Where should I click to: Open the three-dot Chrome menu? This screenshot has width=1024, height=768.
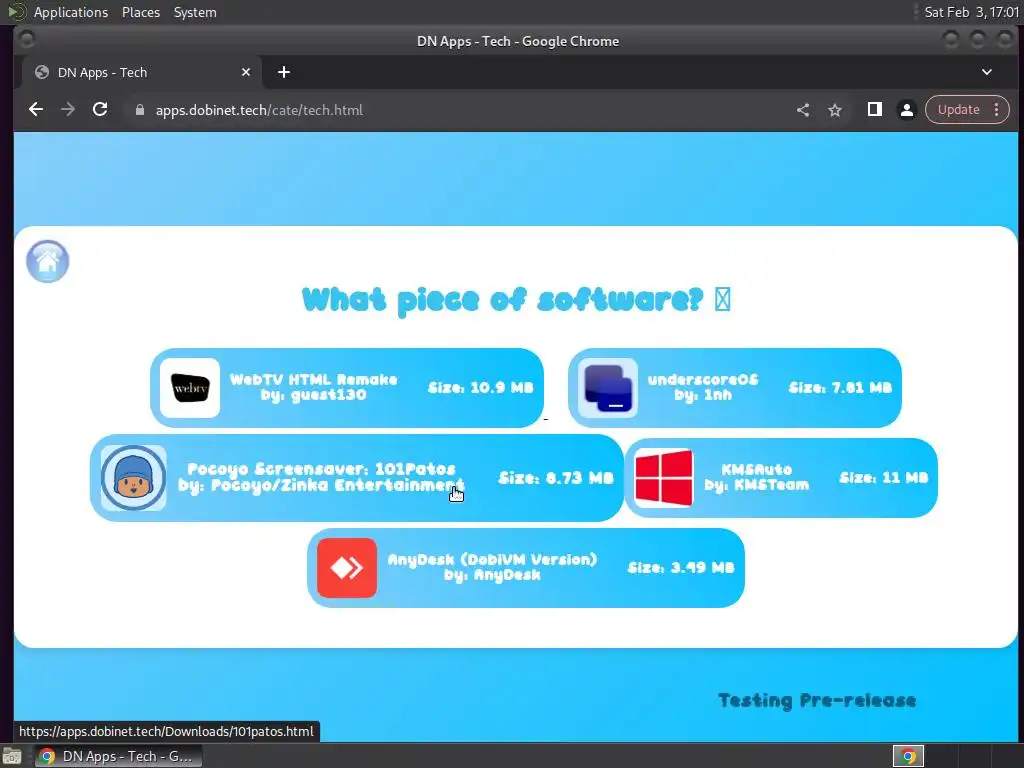pyautogui.click(x=997, y=110)
